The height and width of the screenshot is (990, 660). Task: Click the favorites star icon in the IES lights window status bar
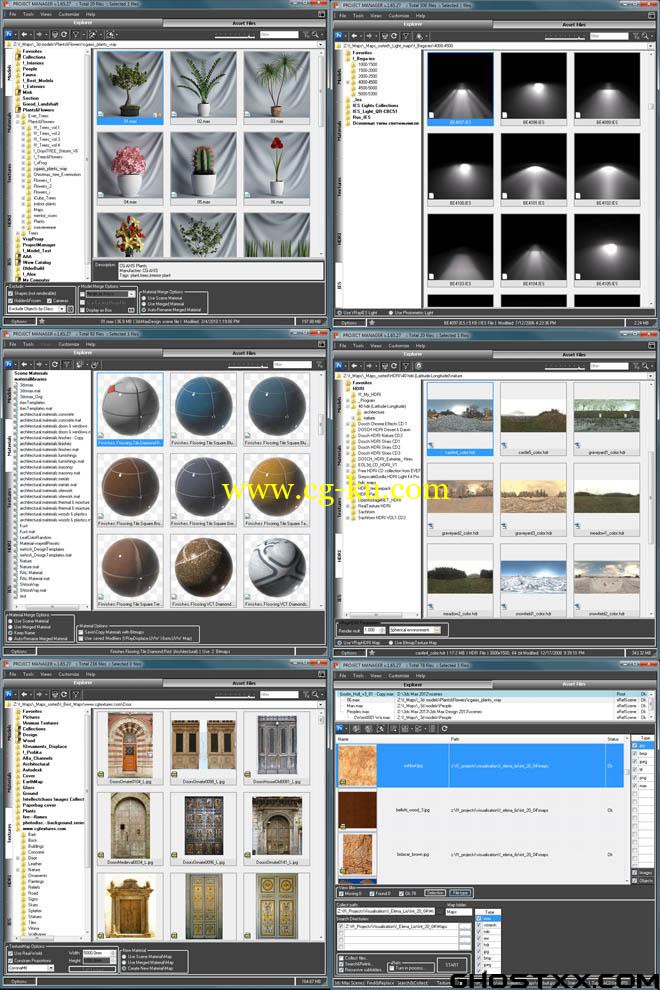[x=371, y=323]
